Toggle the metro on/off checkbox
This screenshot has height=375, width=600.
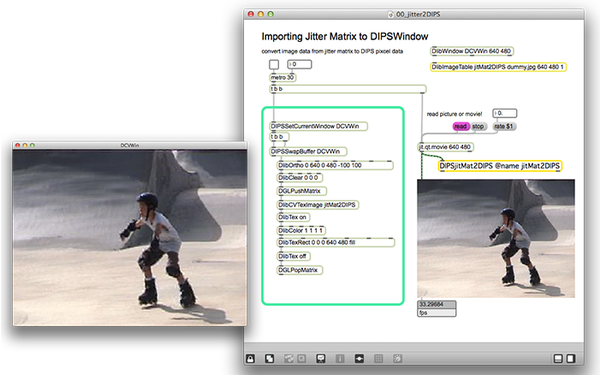274,65
